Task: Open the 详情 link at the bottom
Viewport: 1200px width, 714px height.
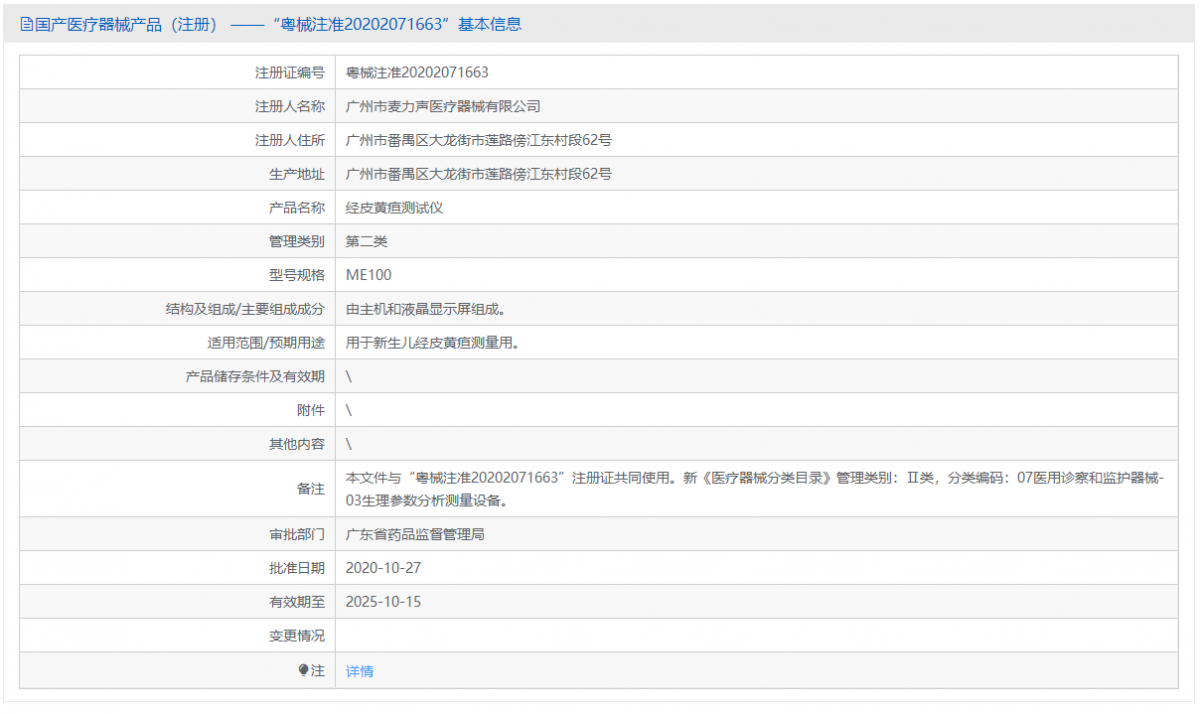Action: pos(357,670)
